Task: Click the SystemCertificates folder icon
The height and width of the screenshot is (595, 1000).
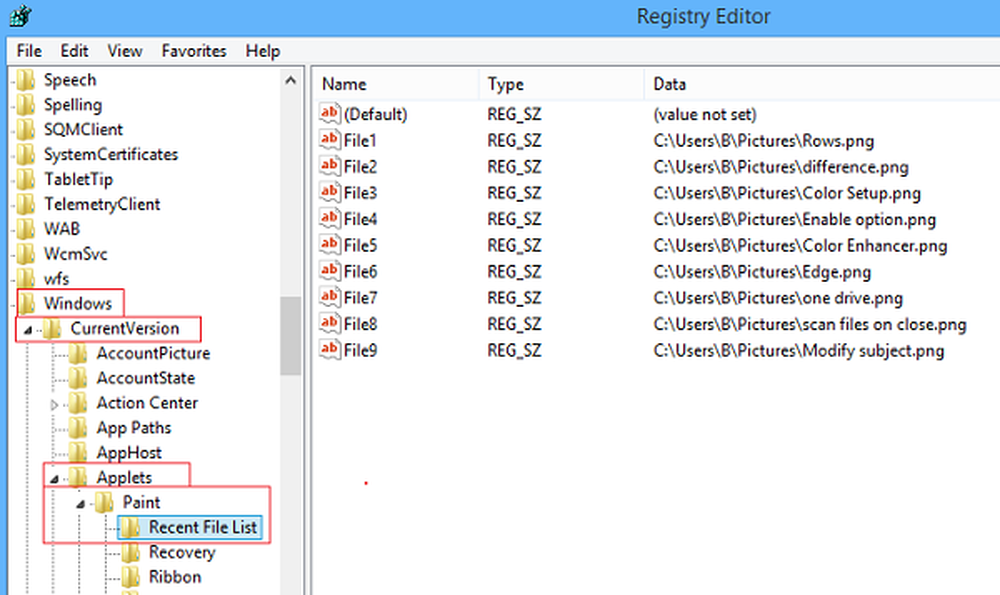Action: pos(26,155)
